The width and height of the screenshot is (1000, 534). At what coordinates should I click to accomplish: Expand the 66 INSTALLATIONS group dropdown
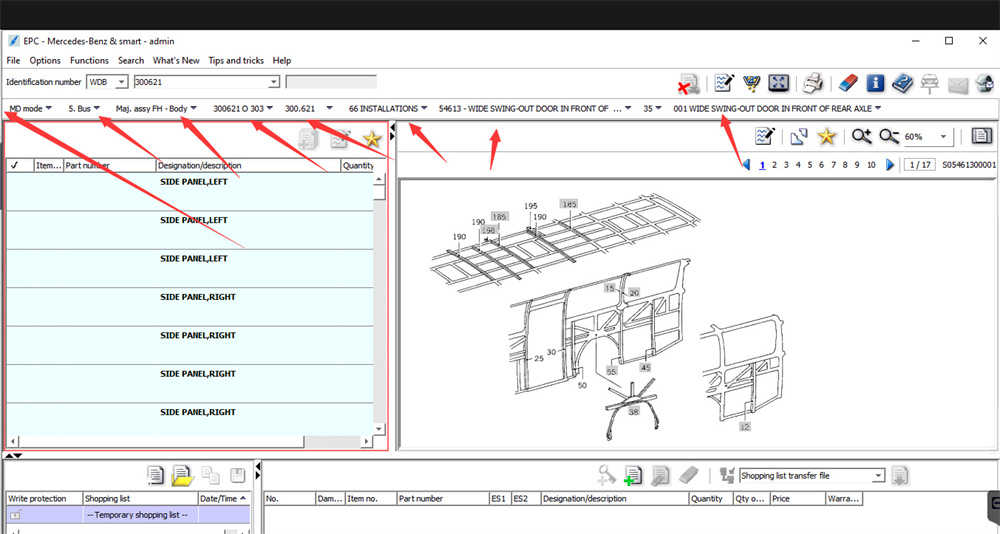[x=425, y=108]
